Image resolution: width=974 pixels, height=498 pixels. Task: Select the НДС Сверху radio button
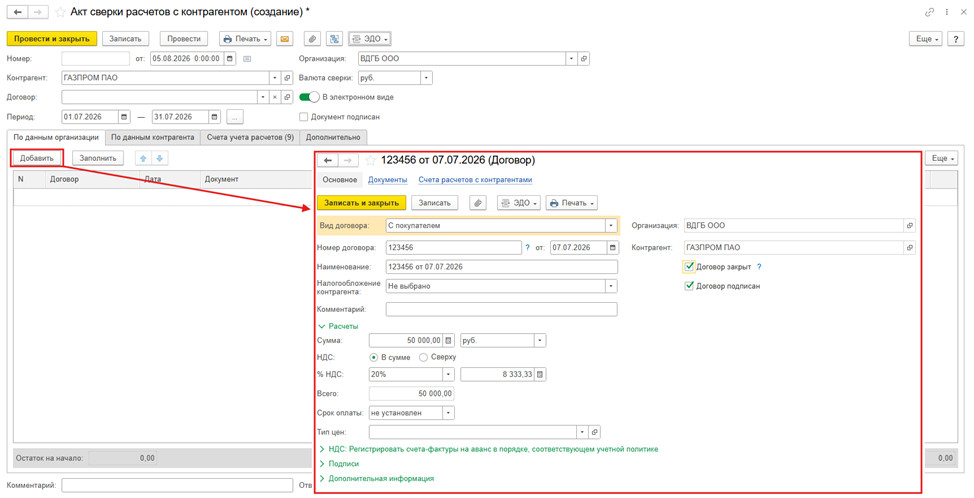click(x=423, y=357)
